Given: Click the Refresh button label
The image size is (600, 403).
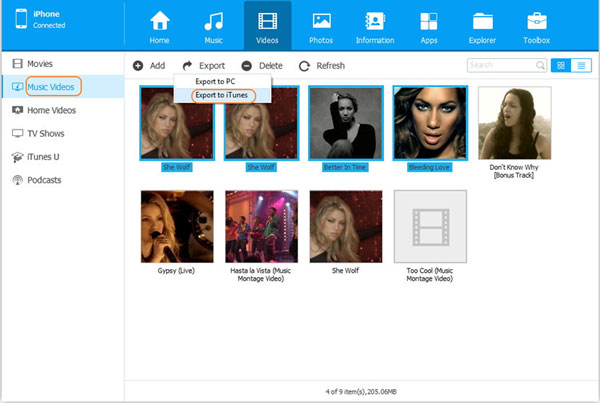Looking at the screenshot, I should click(x=331, y=66).
